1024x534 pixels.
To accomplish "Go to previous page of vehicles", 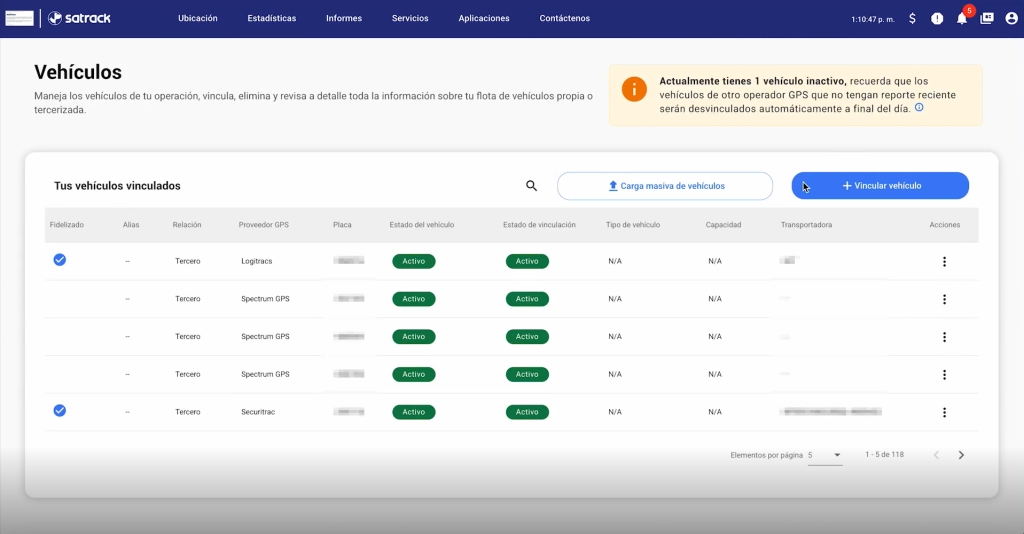I will coord(936,455).
